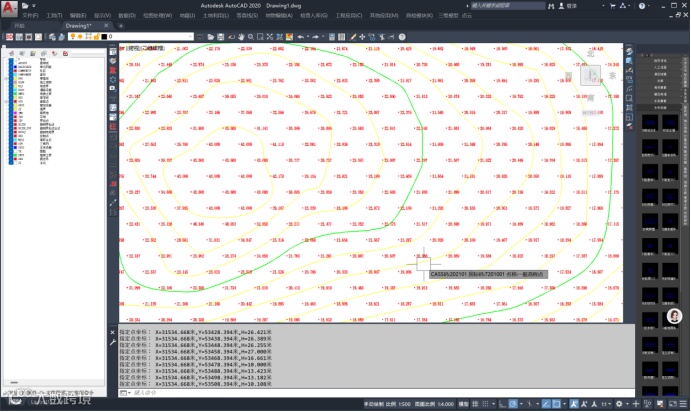The width and height of the screenshot is (691, 412).
Task: Toggle ortho mode in status bar
Action: pos(502,404)
